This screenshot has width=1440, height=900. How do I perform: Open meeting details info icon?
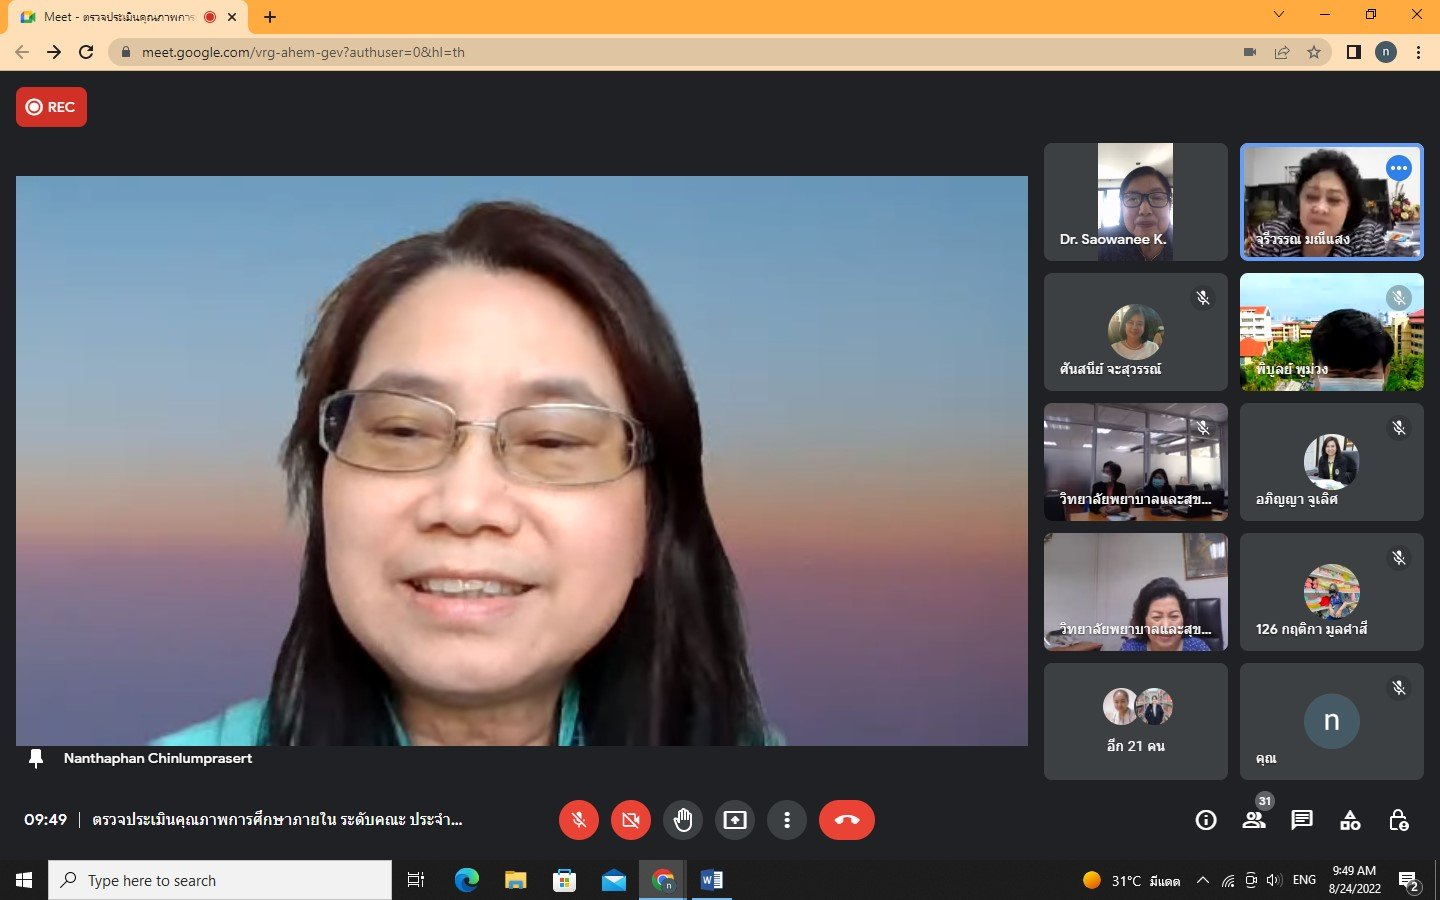point(1206,820)
